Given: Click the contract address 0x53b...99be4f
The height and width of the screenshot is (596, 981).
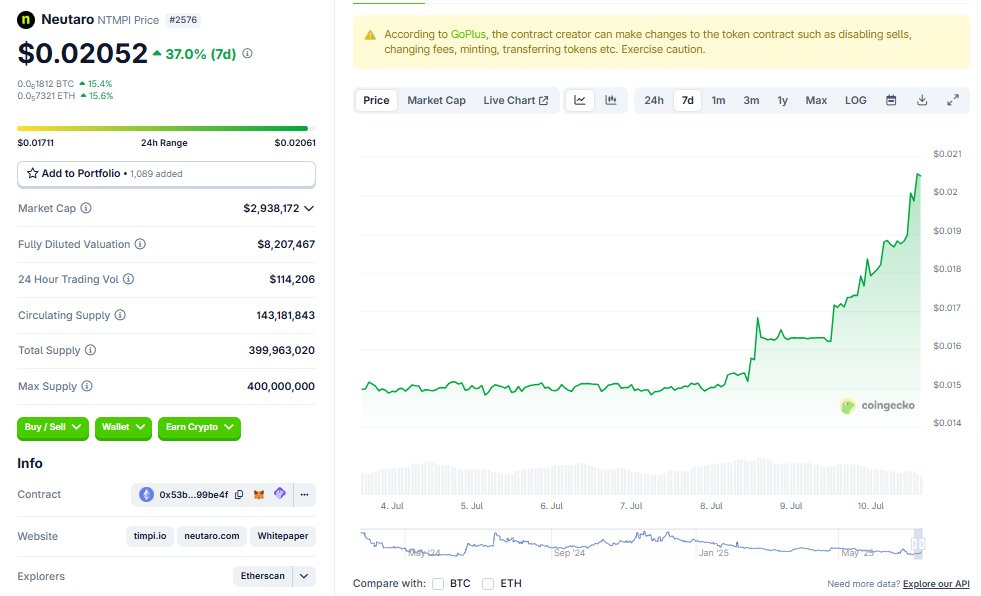Looking at the screenshot, I should click(193, 495).
